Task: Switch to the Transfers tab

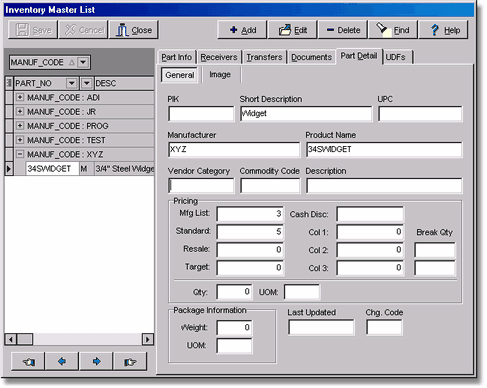Action: 264,57
